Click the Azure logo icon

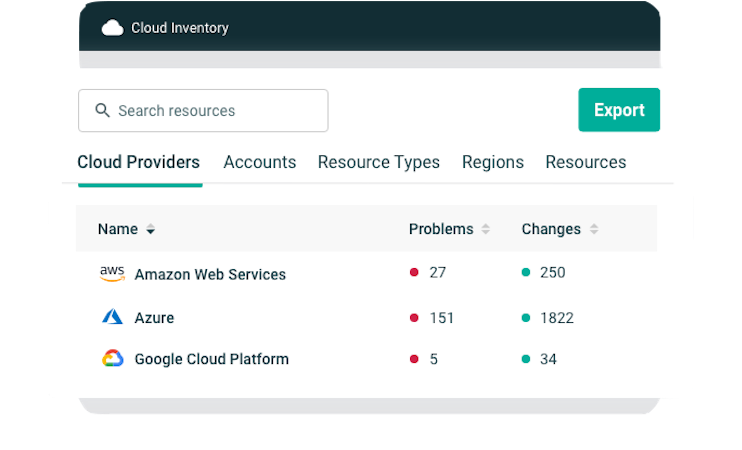[x=112, y=318]
